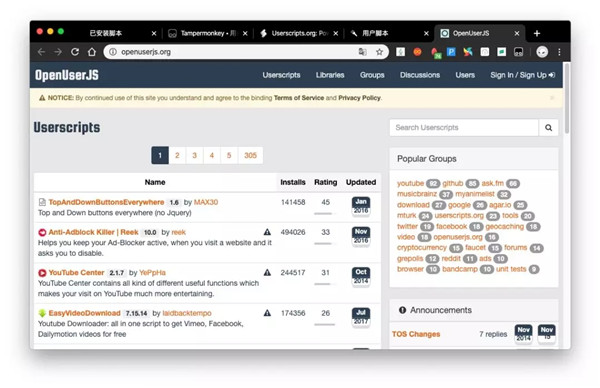The width and height of the screenshot is (600, 388).
Task: Open the YouTube Center script link
Action: click(x=76, y=273)
